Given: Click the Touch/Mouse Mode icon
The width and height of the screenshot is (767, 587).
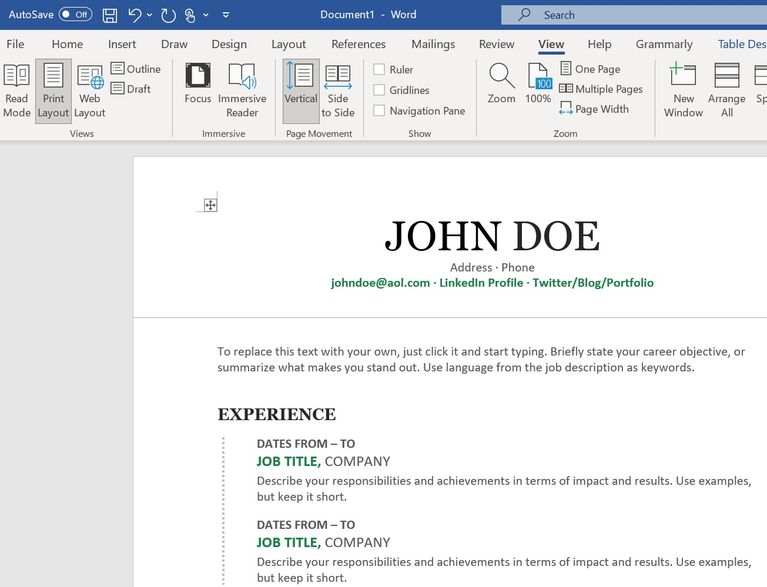Looking at the screenshot, I should point(190,15).
